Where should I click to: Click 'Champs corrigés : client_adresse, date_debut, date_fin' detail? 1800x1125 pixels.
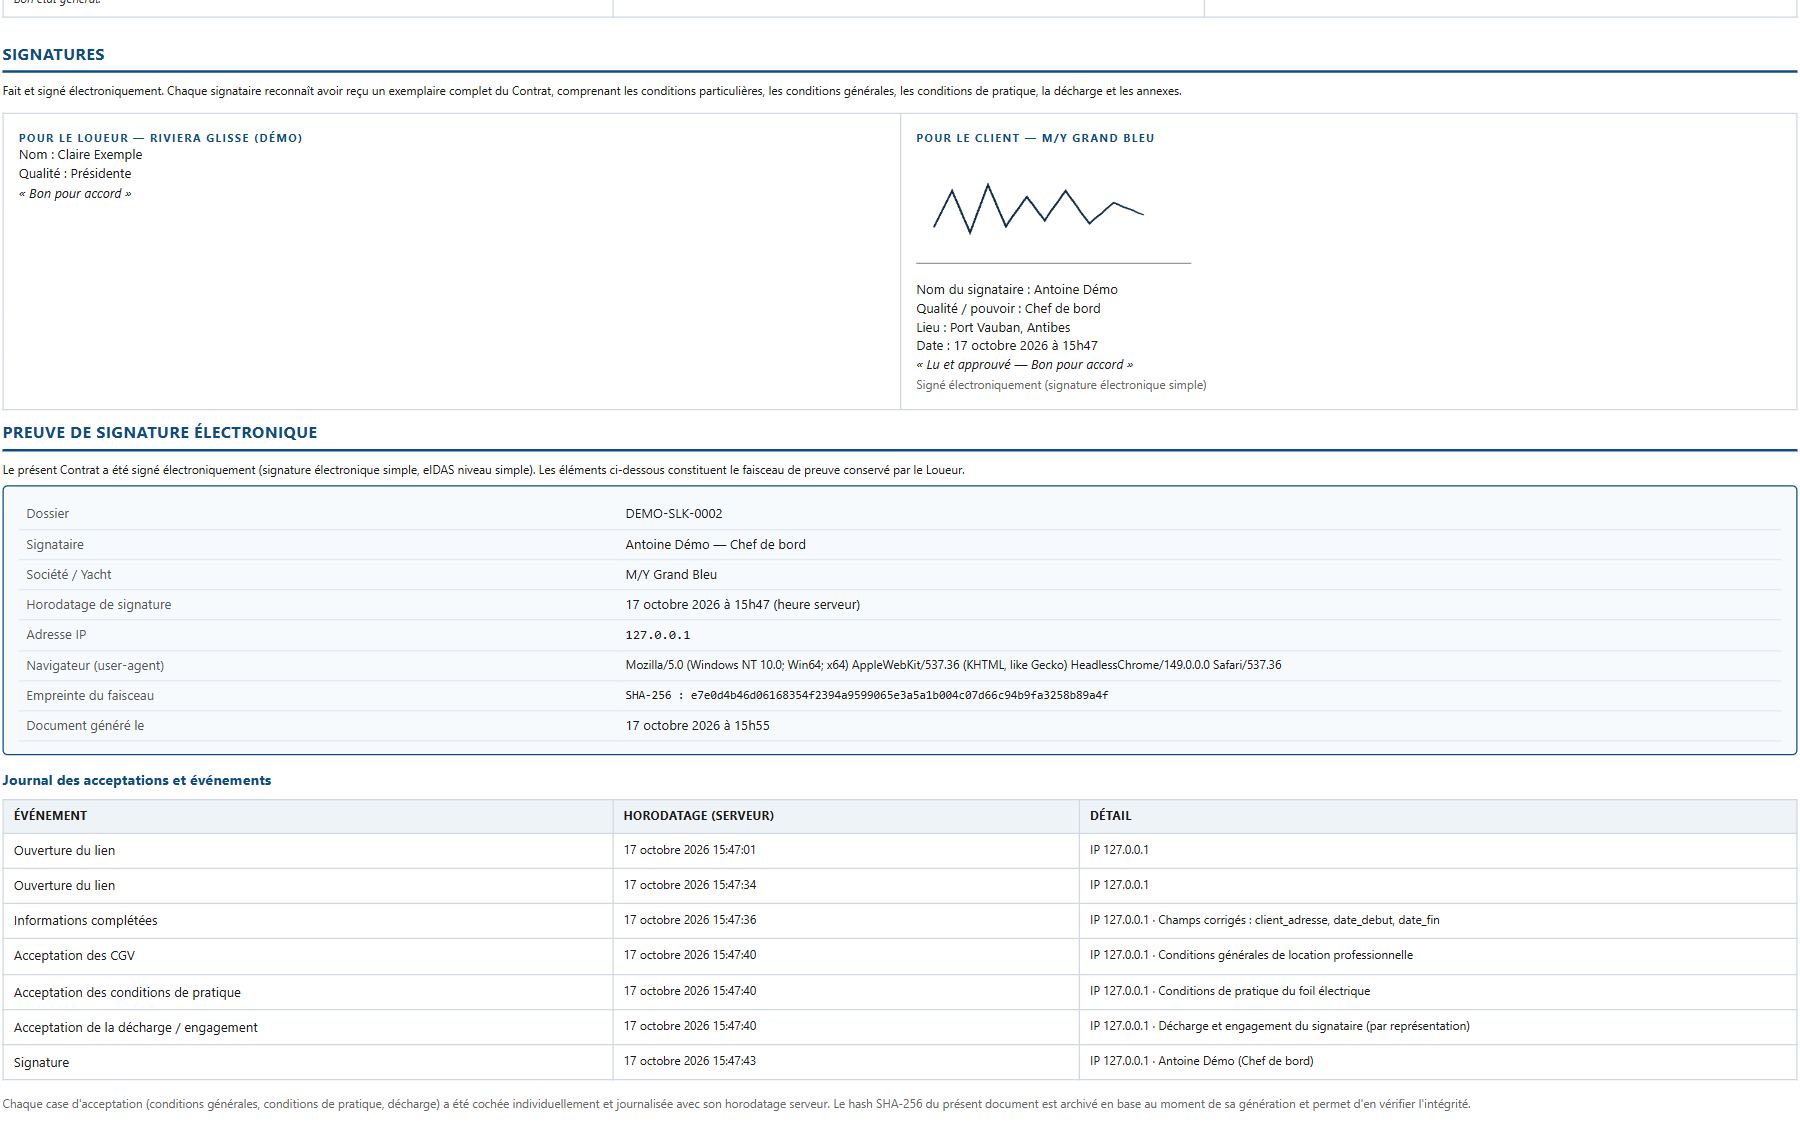(x=1298, y=920)
